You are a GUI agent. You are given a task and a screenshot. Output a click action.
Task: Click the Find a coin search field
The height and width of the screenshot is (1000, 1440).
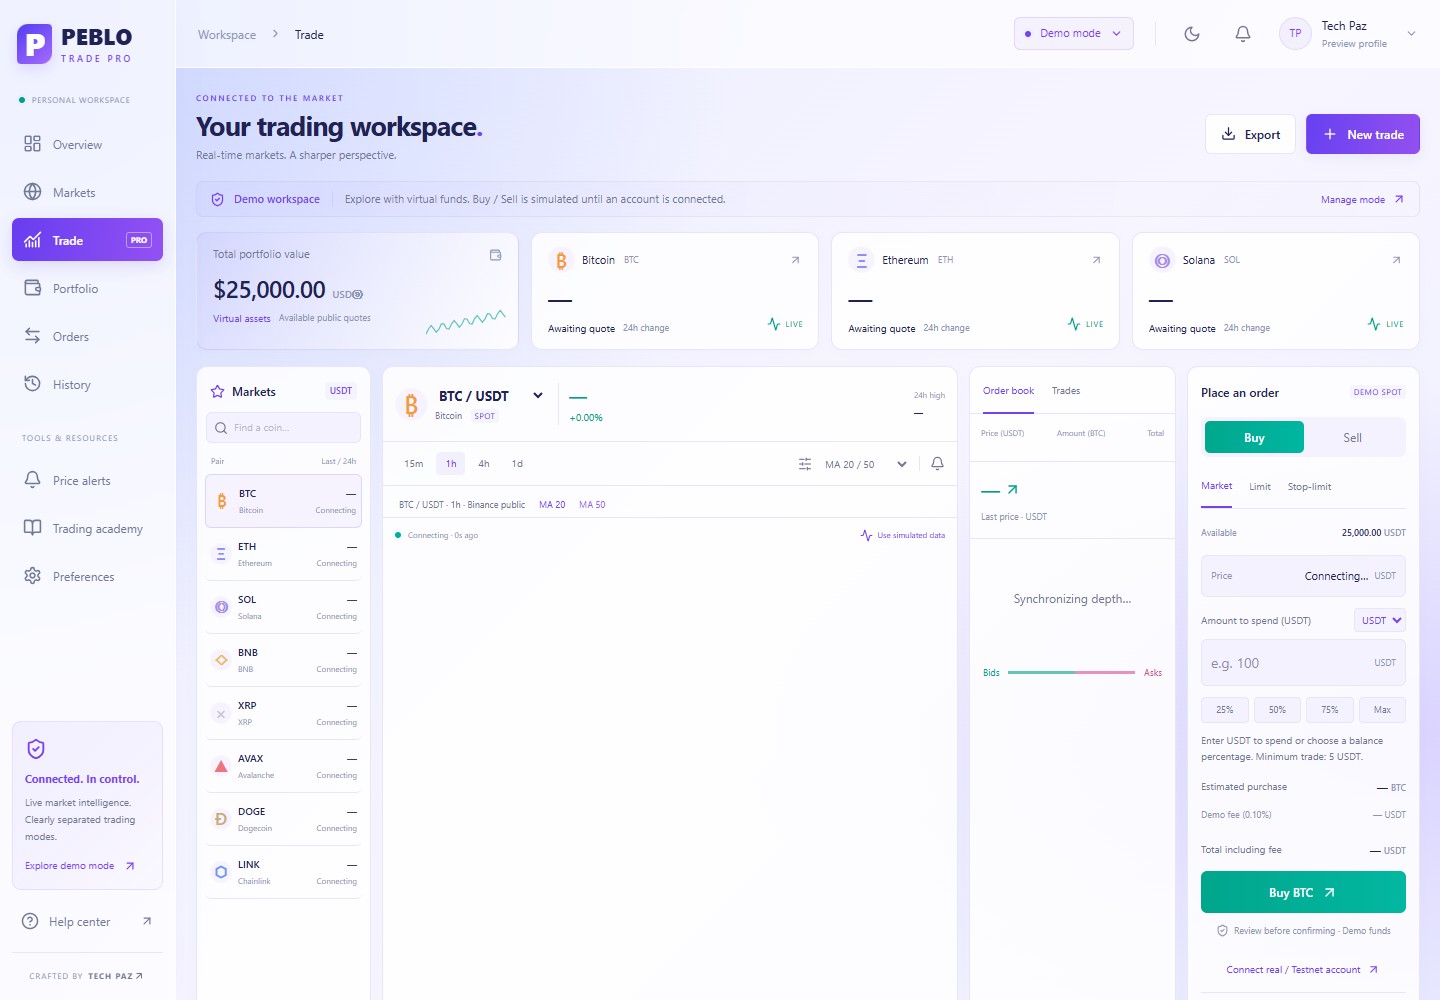283,428
